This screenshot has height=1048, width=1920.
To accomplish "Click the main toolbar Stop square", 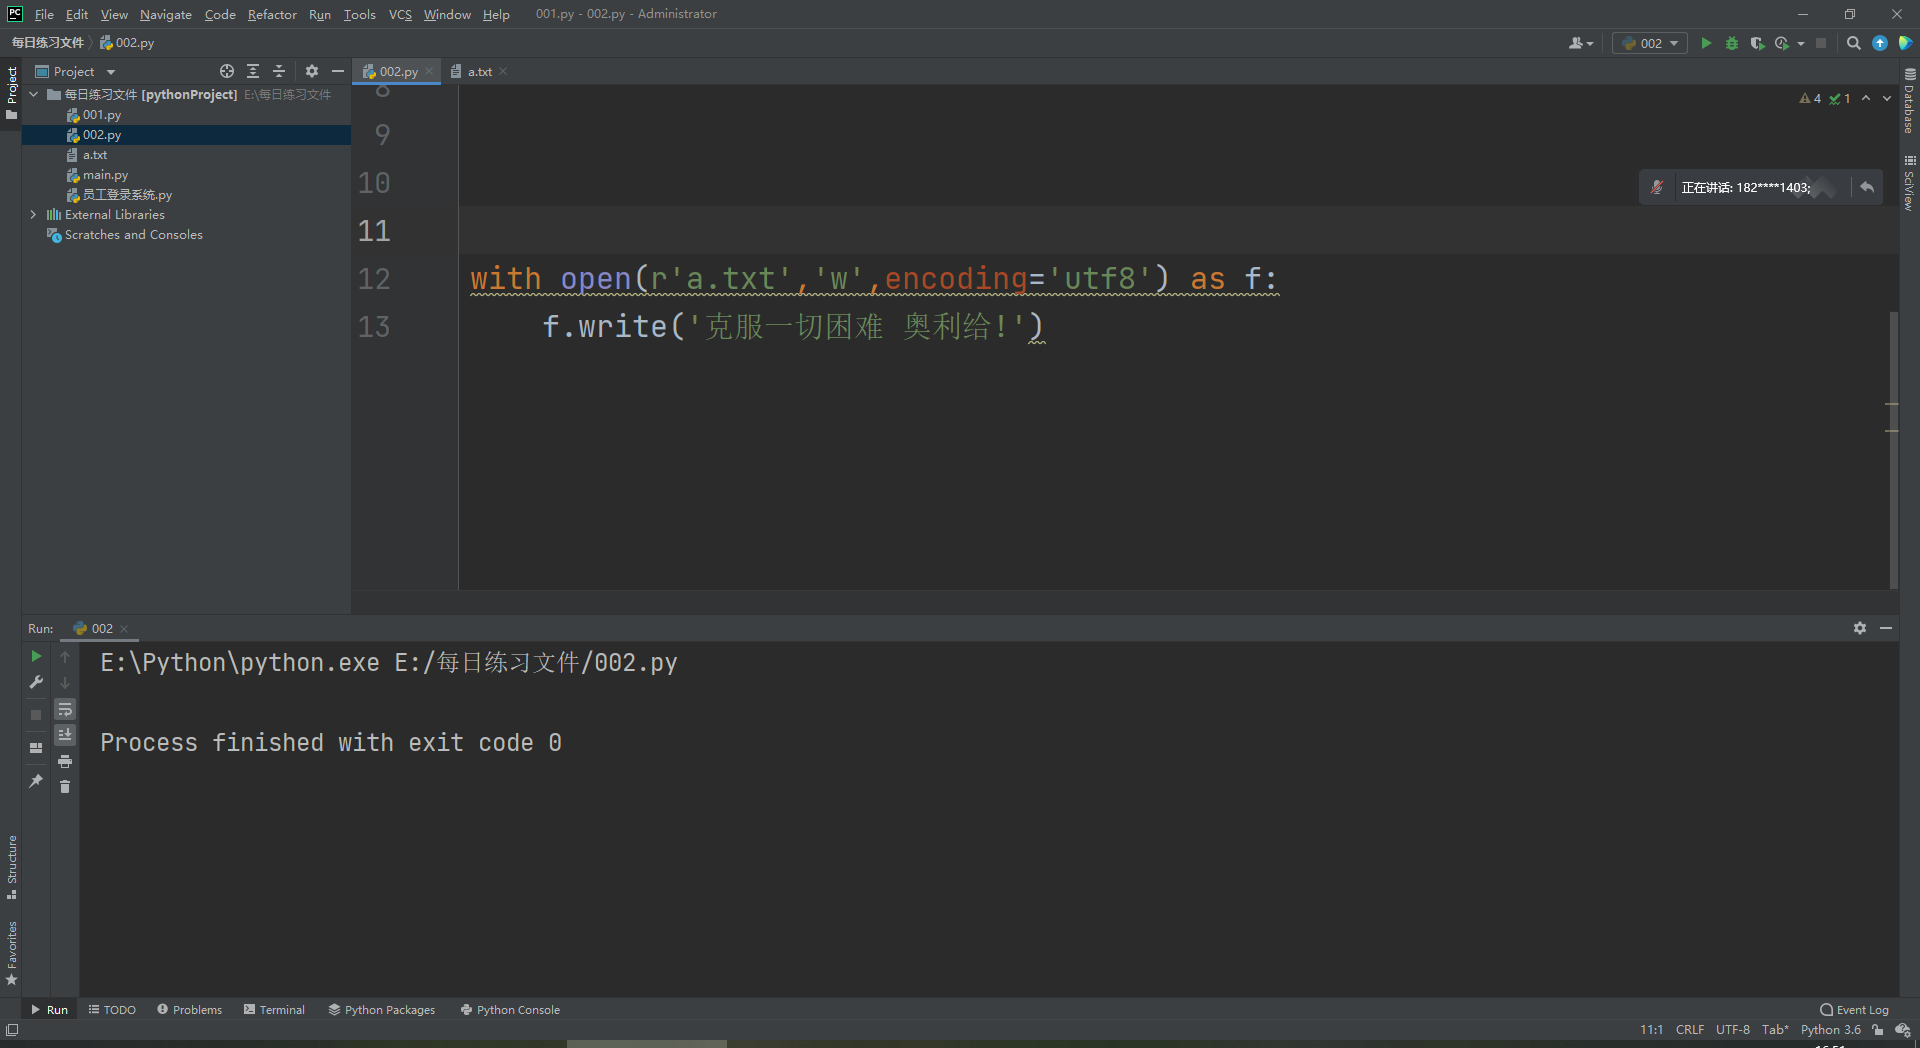I will [1821, 43].
